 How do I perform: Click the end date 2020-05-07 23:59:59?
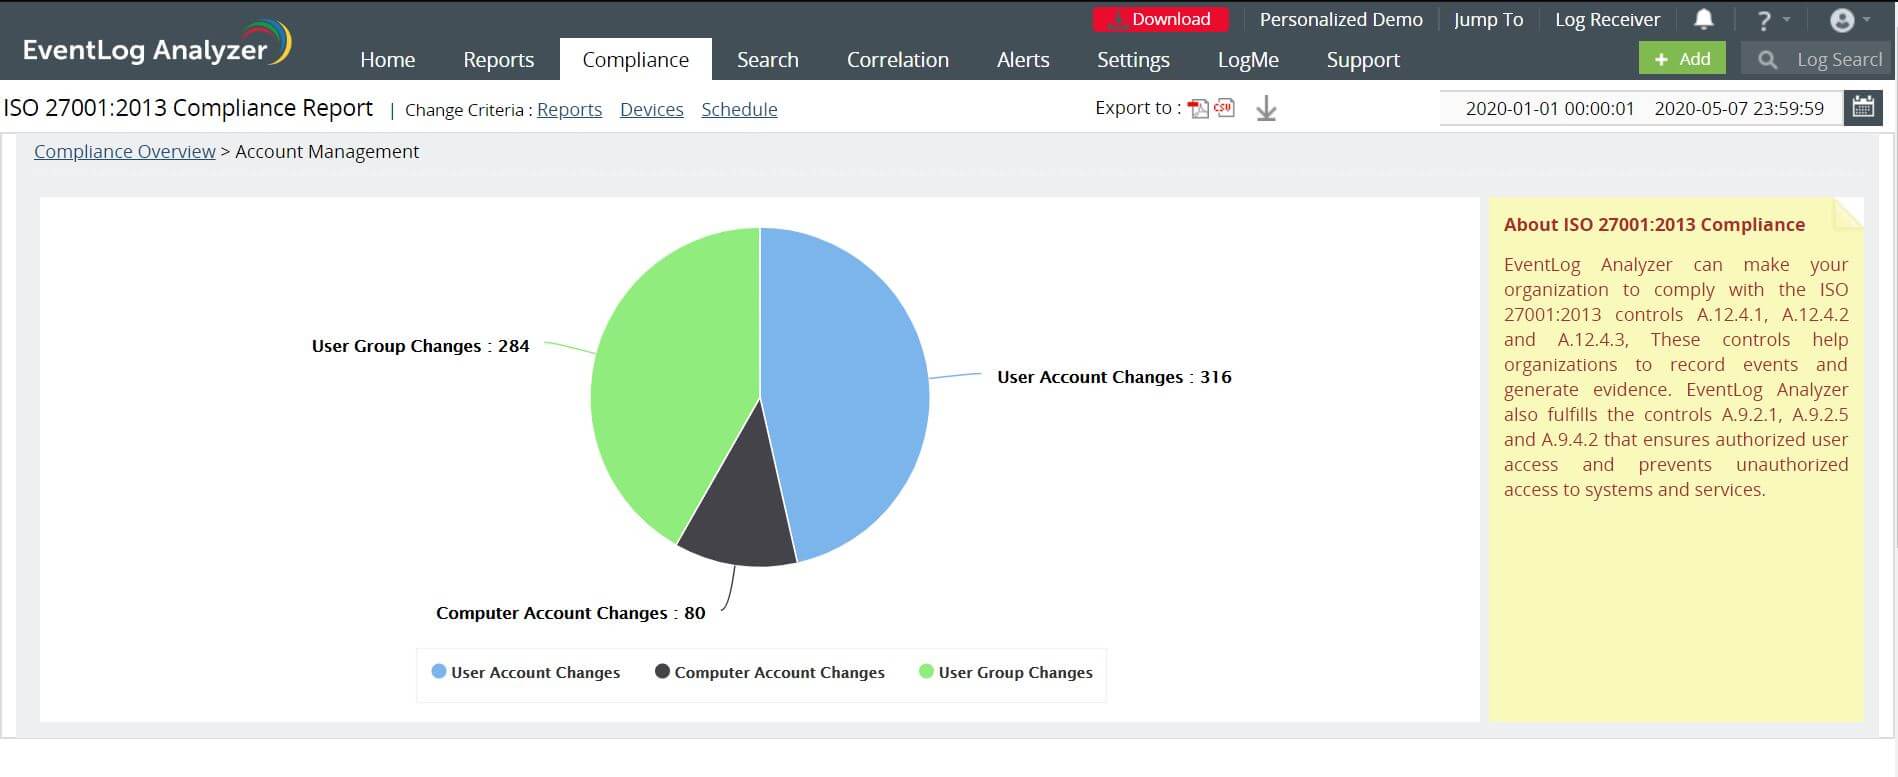pos(1739,108)
